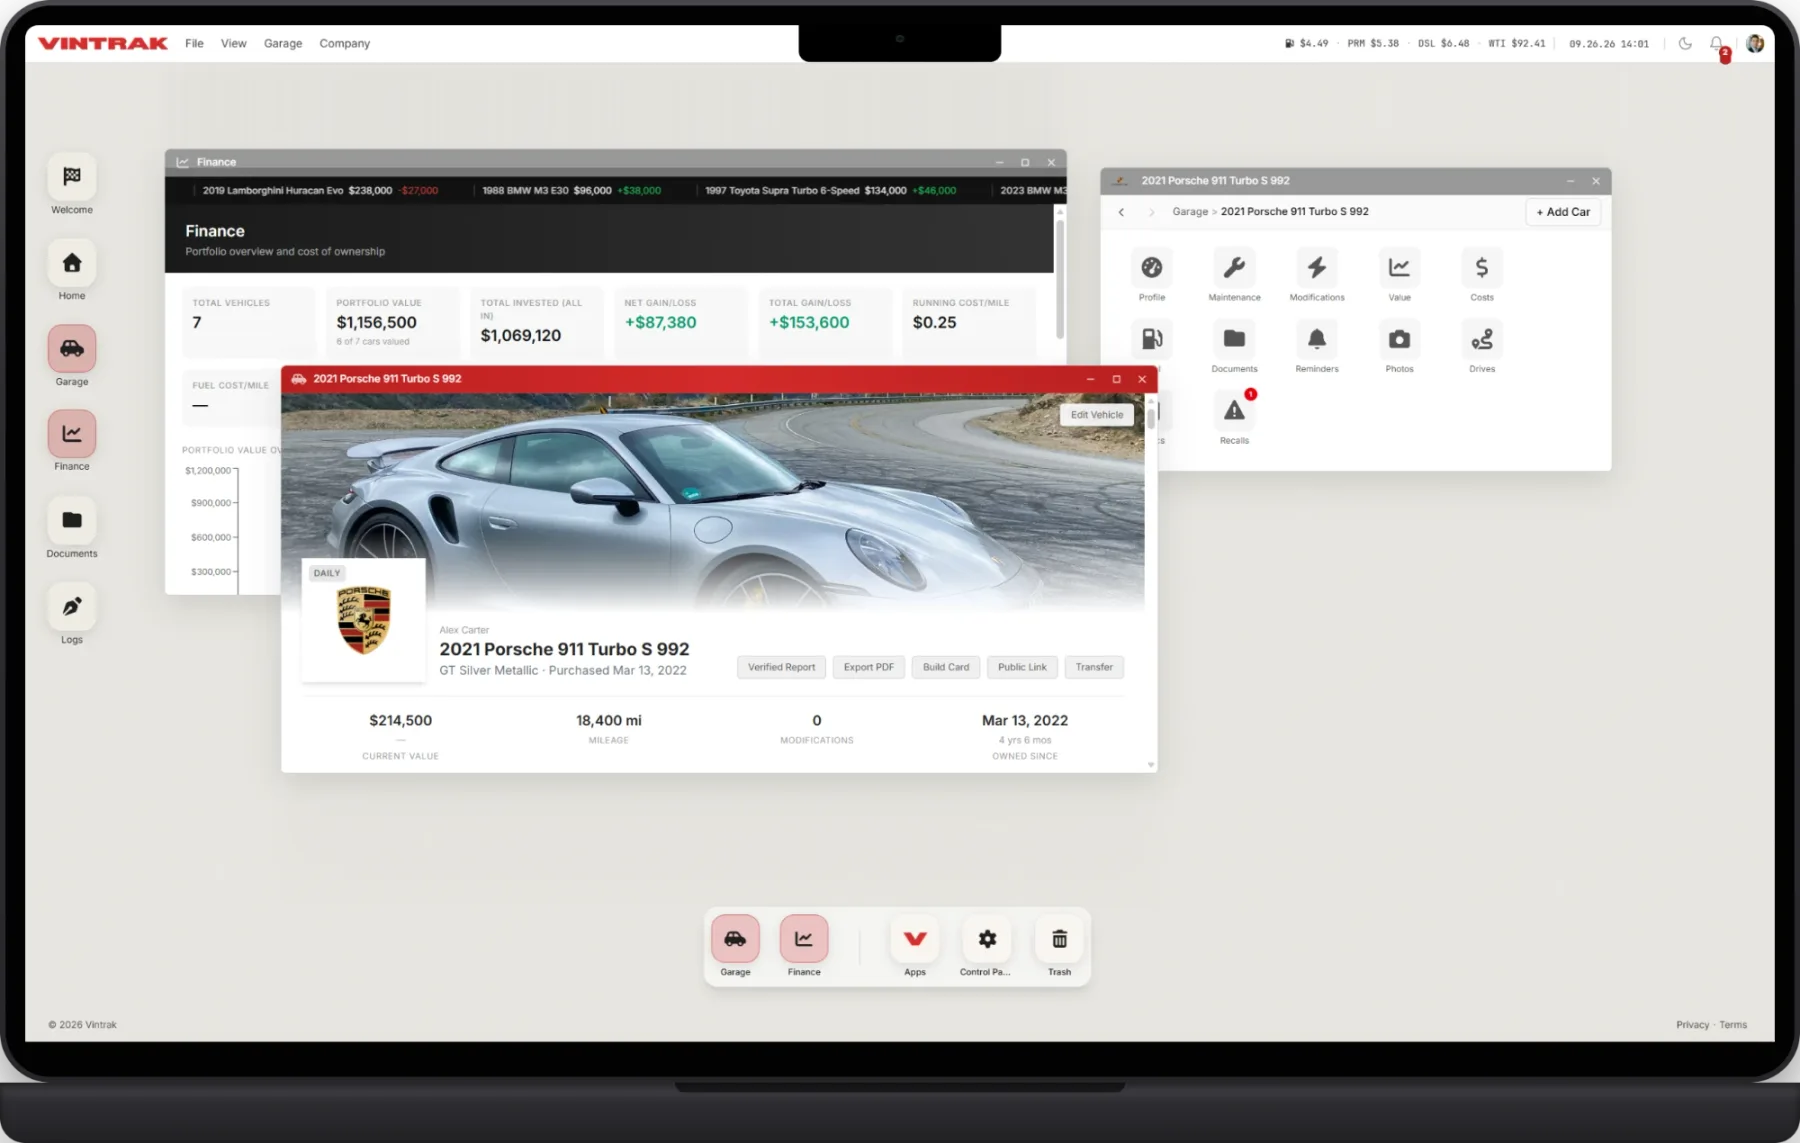Click the 18,400 mi mileage figure
The image size is (1800, 1143).
tap(609, 721)
